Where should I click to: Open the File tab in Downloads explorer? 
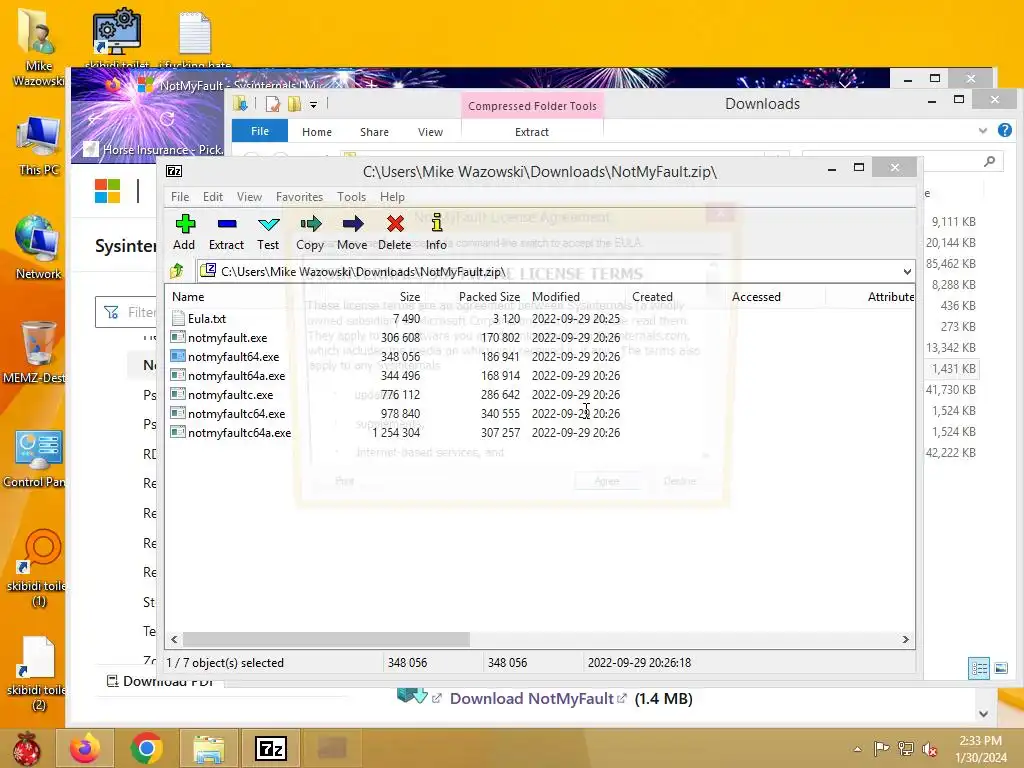click(x=260, y=131)
